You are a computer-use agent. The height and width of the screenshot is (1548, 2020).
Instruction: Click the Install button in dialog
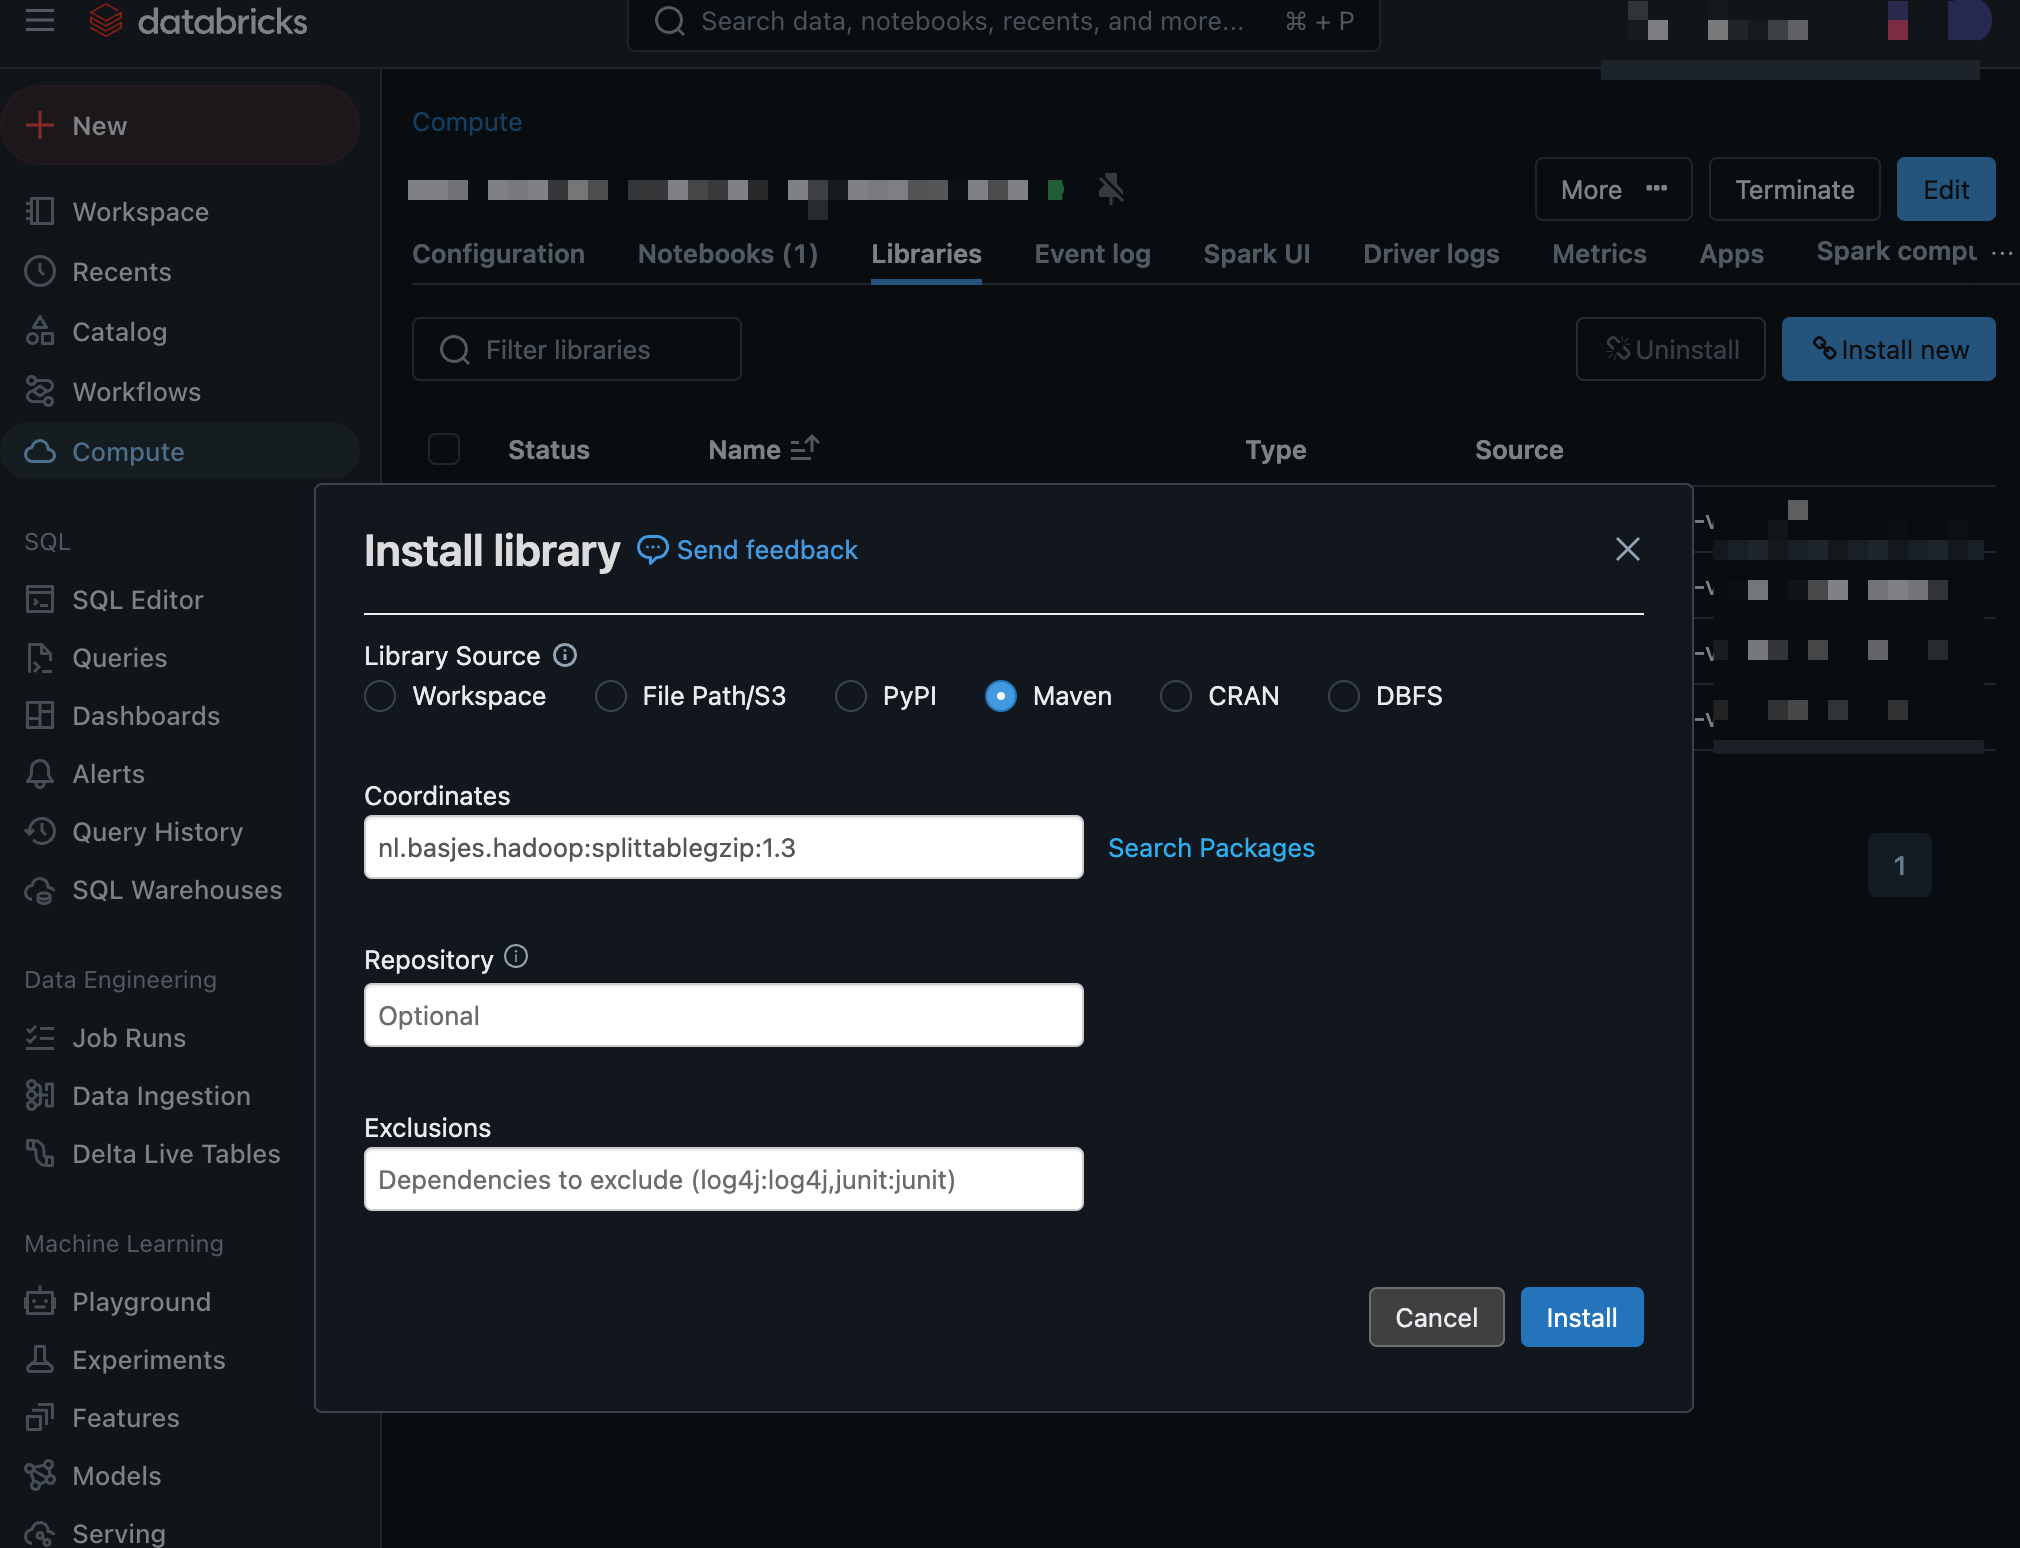(x=1582, y=1317)
